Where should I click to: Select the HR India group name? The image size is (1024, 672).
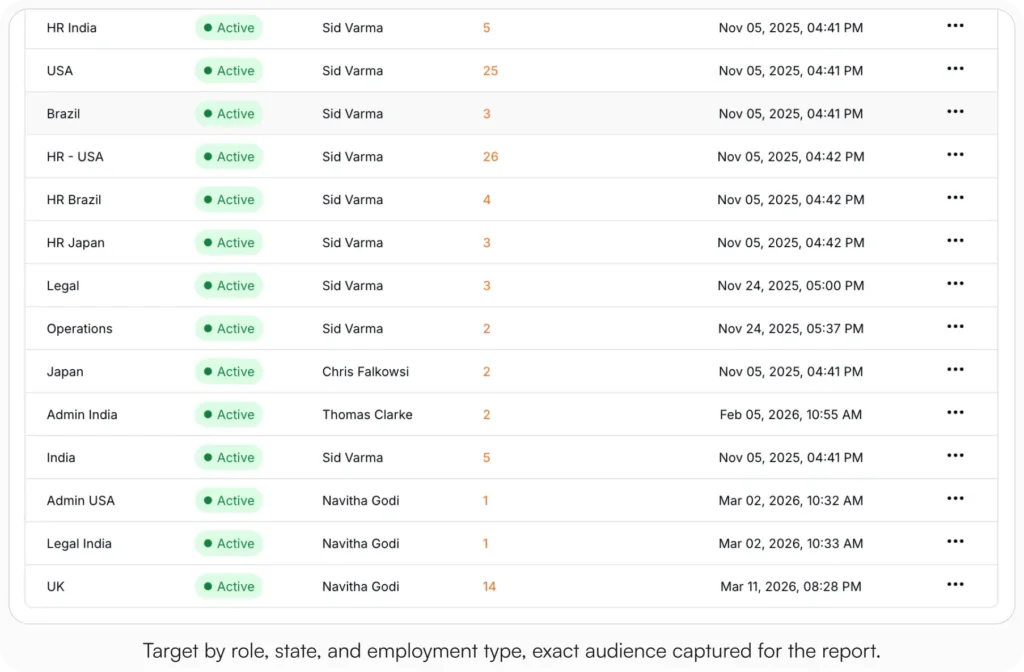tap(72, 28)
